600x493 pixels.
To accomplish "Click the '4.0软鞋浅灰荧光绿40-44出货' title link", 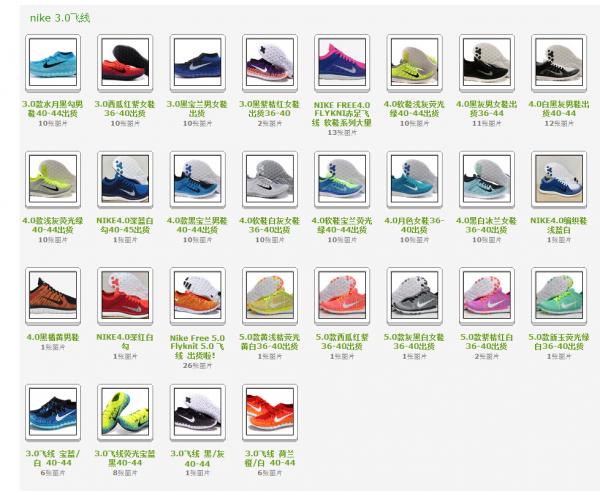I will pos(414,109).
